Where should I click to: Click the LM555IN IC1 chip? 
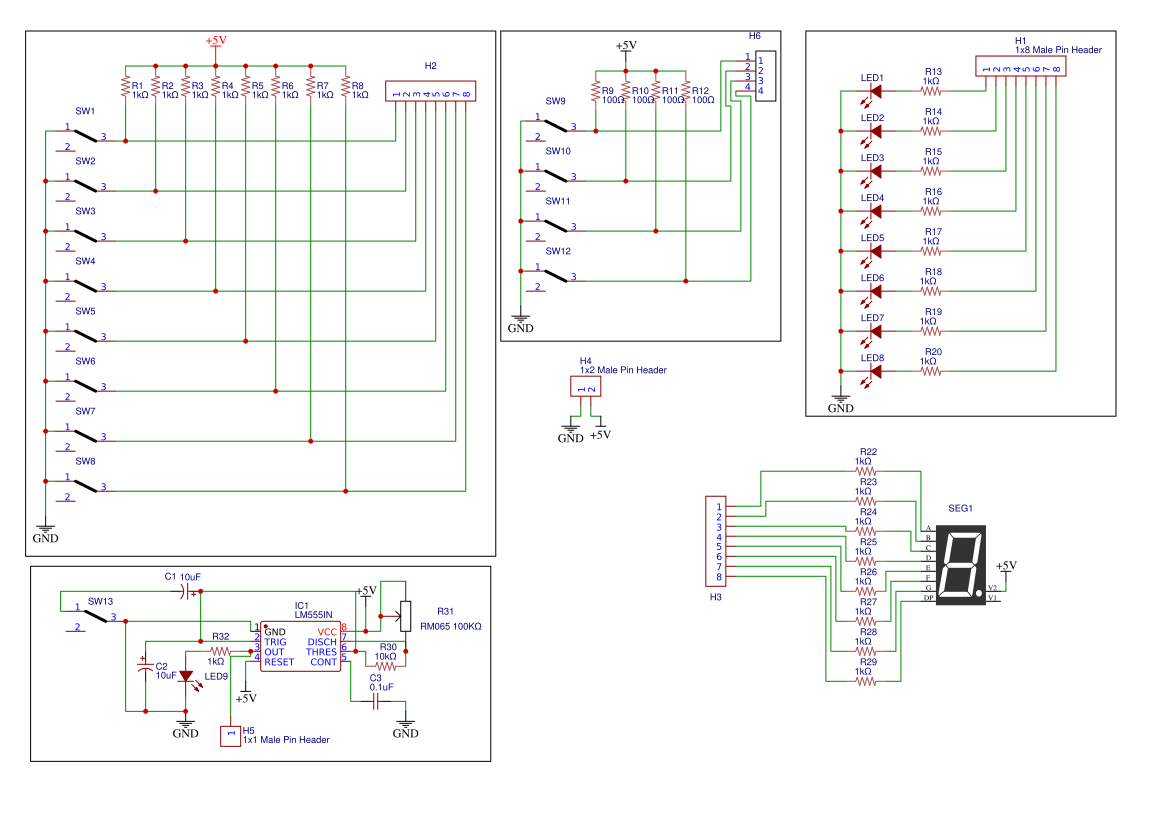[300, 646]
